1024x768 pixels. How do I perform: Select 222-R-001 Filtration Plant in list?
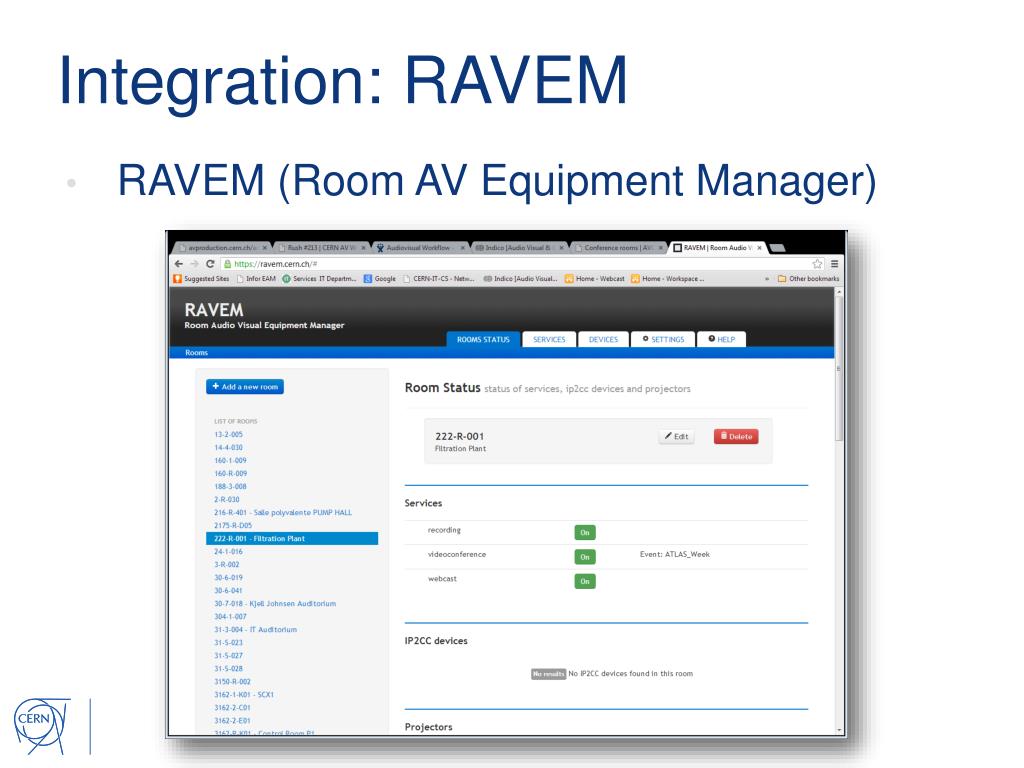click(292, 539)
